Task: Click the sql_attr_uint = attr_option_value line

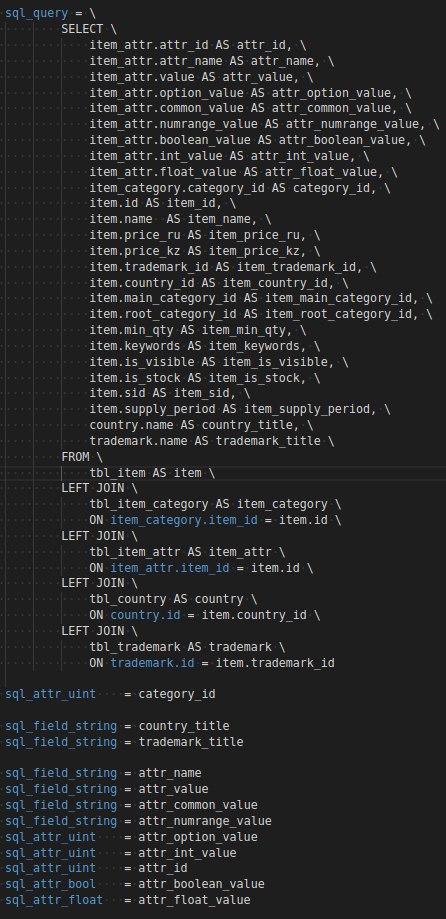Action: click(x=131, y=836)
